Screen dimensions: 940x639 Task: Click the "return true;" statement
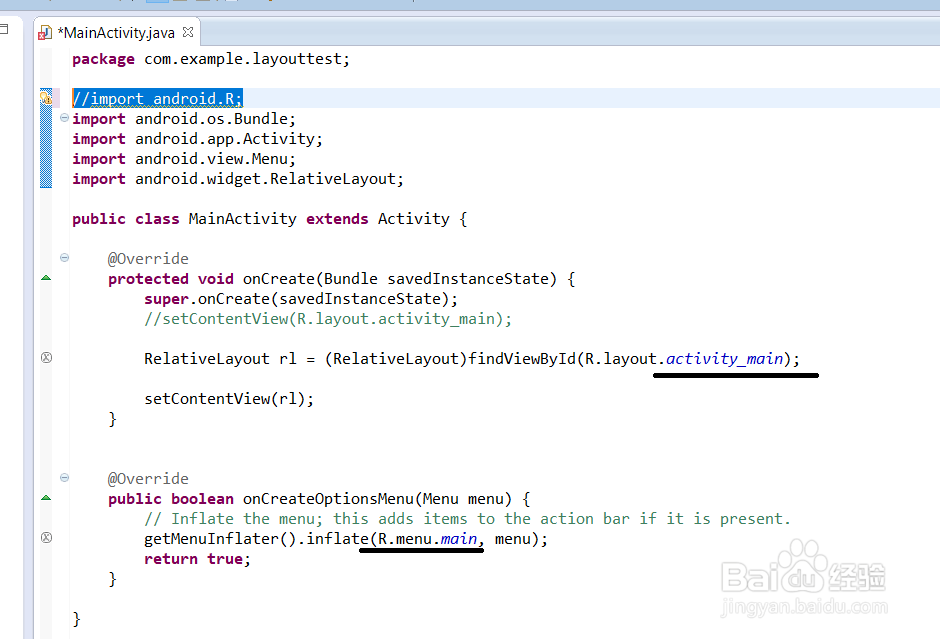click(197, 559)
